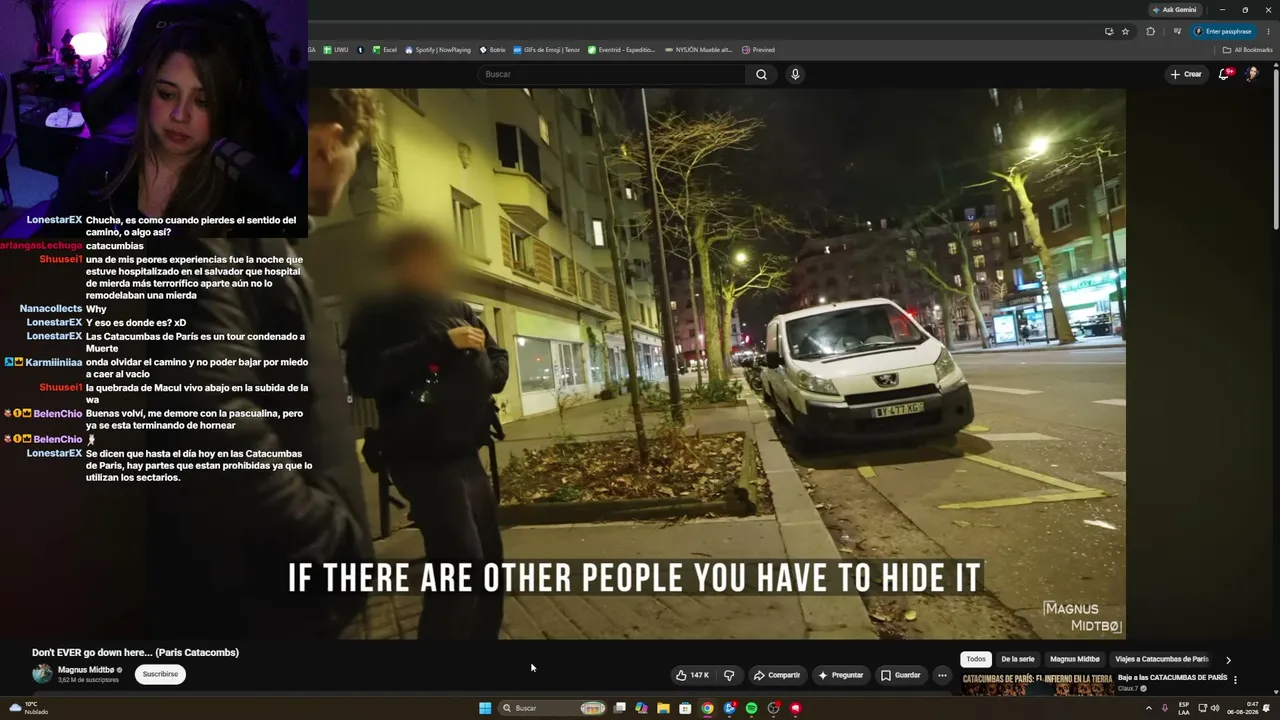Start voice search with the microphone icon

pos(795,74)
